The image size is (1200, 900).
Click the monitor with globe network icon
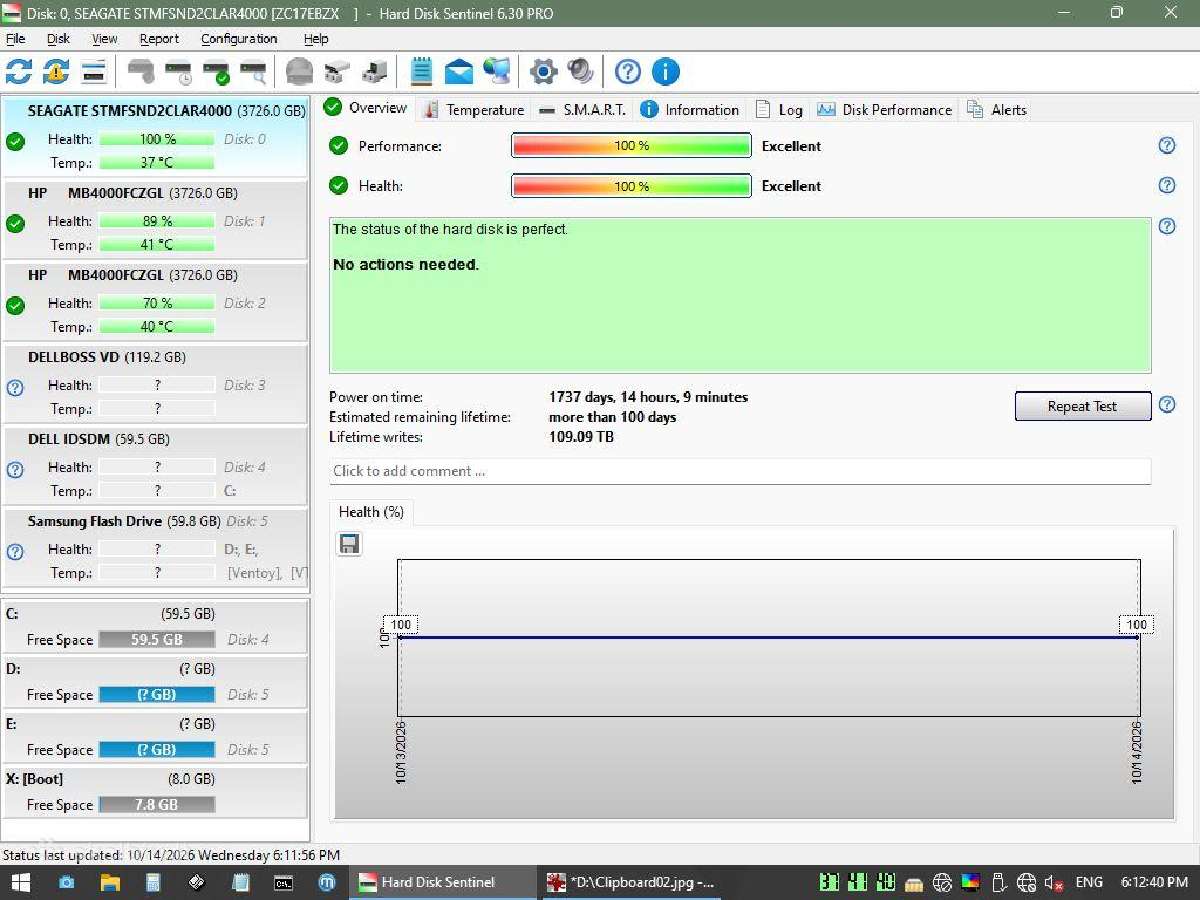click(x=497, y=72)
